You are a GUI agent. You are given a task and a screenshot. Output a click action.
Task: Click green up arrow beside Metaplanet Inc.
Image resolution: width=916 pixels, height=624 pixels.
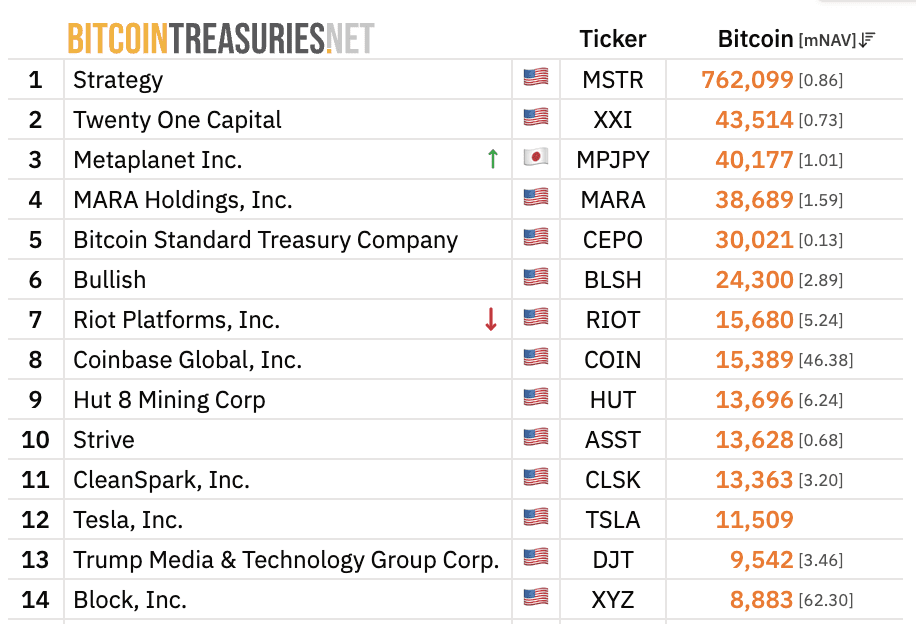492,158
